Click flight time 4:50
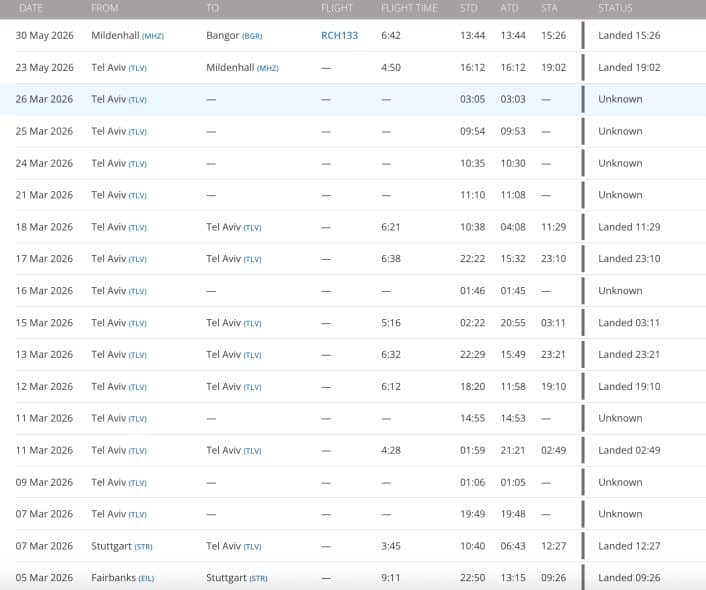The image size is (706, 590). [x=390, y=68]
